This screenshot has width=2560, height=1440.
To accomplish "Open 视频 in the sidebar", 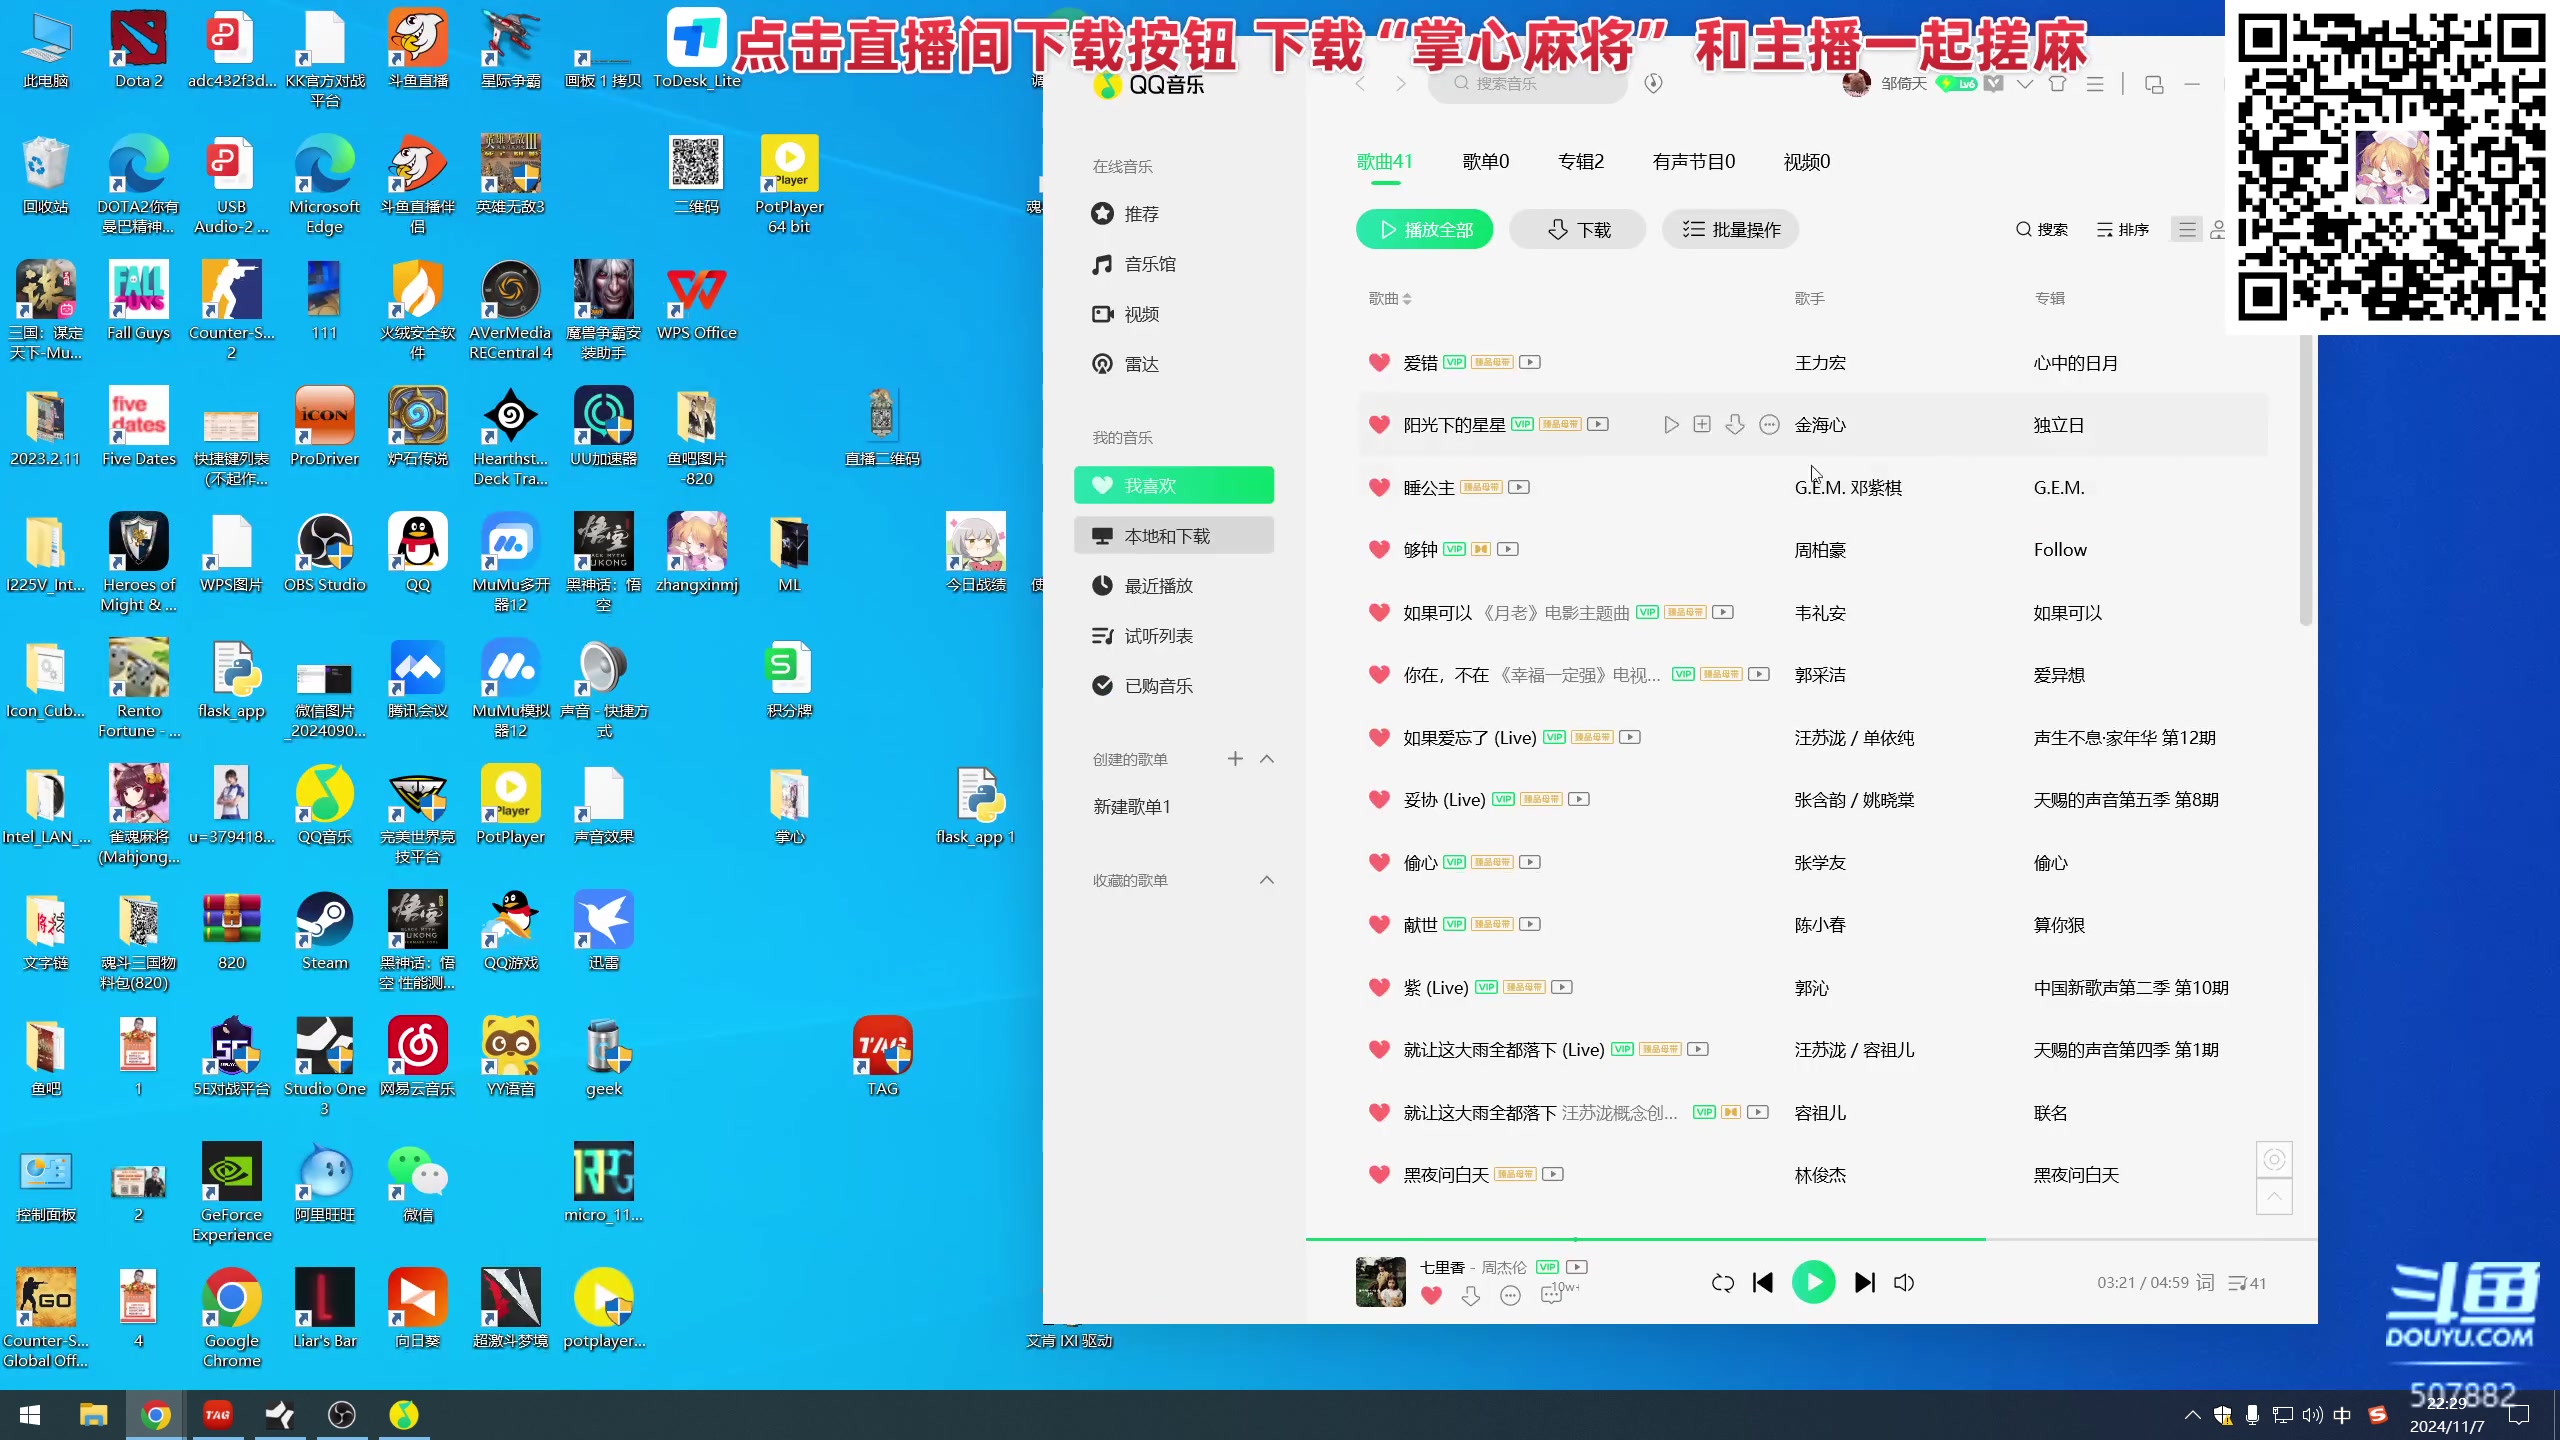I will click(1174, 314).
